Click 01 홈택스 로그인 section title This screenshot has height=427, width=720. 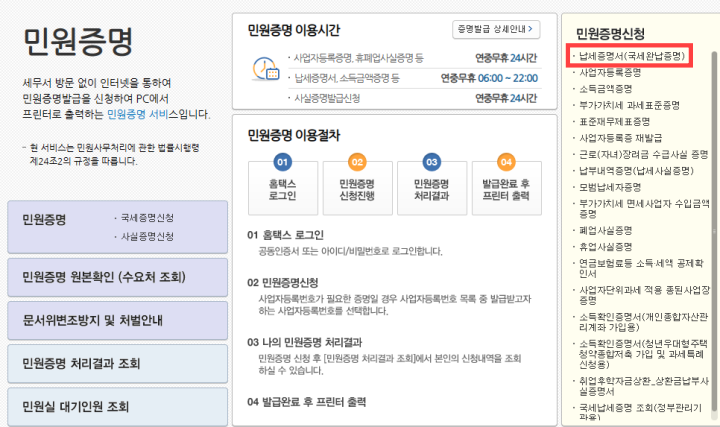pyautogui.click(x=286, y=235)
